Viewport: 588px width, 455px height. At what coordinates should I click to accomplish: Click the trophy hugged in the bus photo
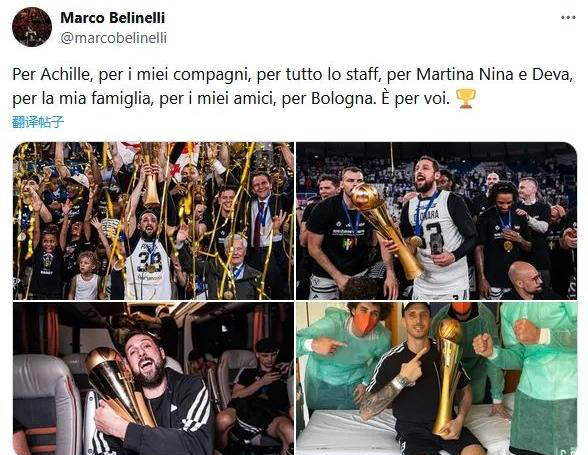click(x=119, y=385)
